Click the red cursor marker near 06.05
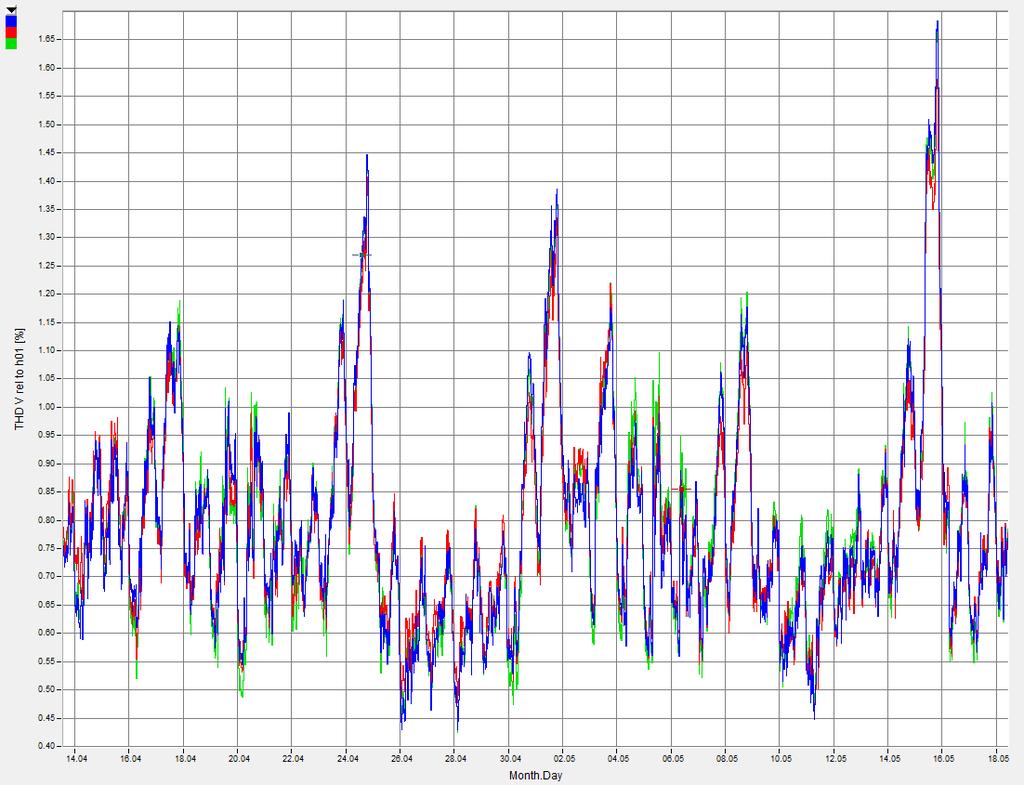 coord(681,489)
